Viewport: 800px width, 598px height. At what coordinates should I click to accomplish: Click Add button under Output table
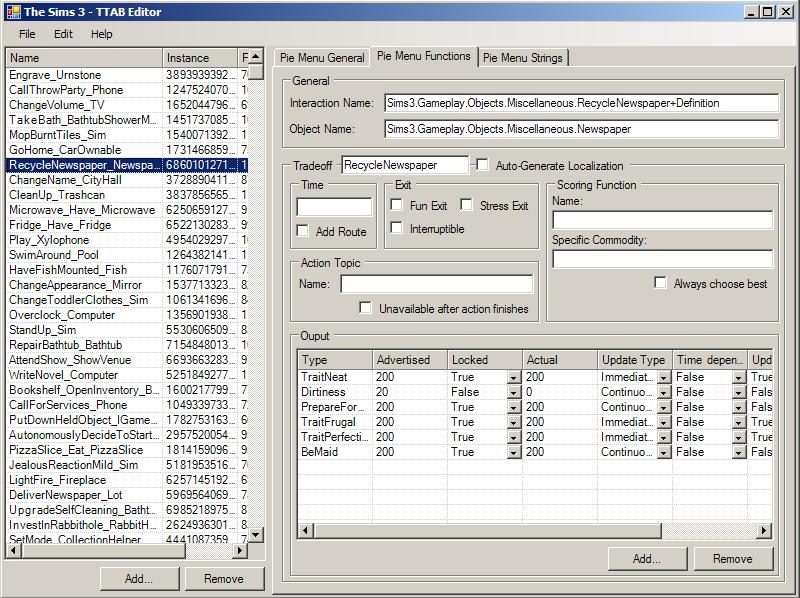(x=647, y=559)
